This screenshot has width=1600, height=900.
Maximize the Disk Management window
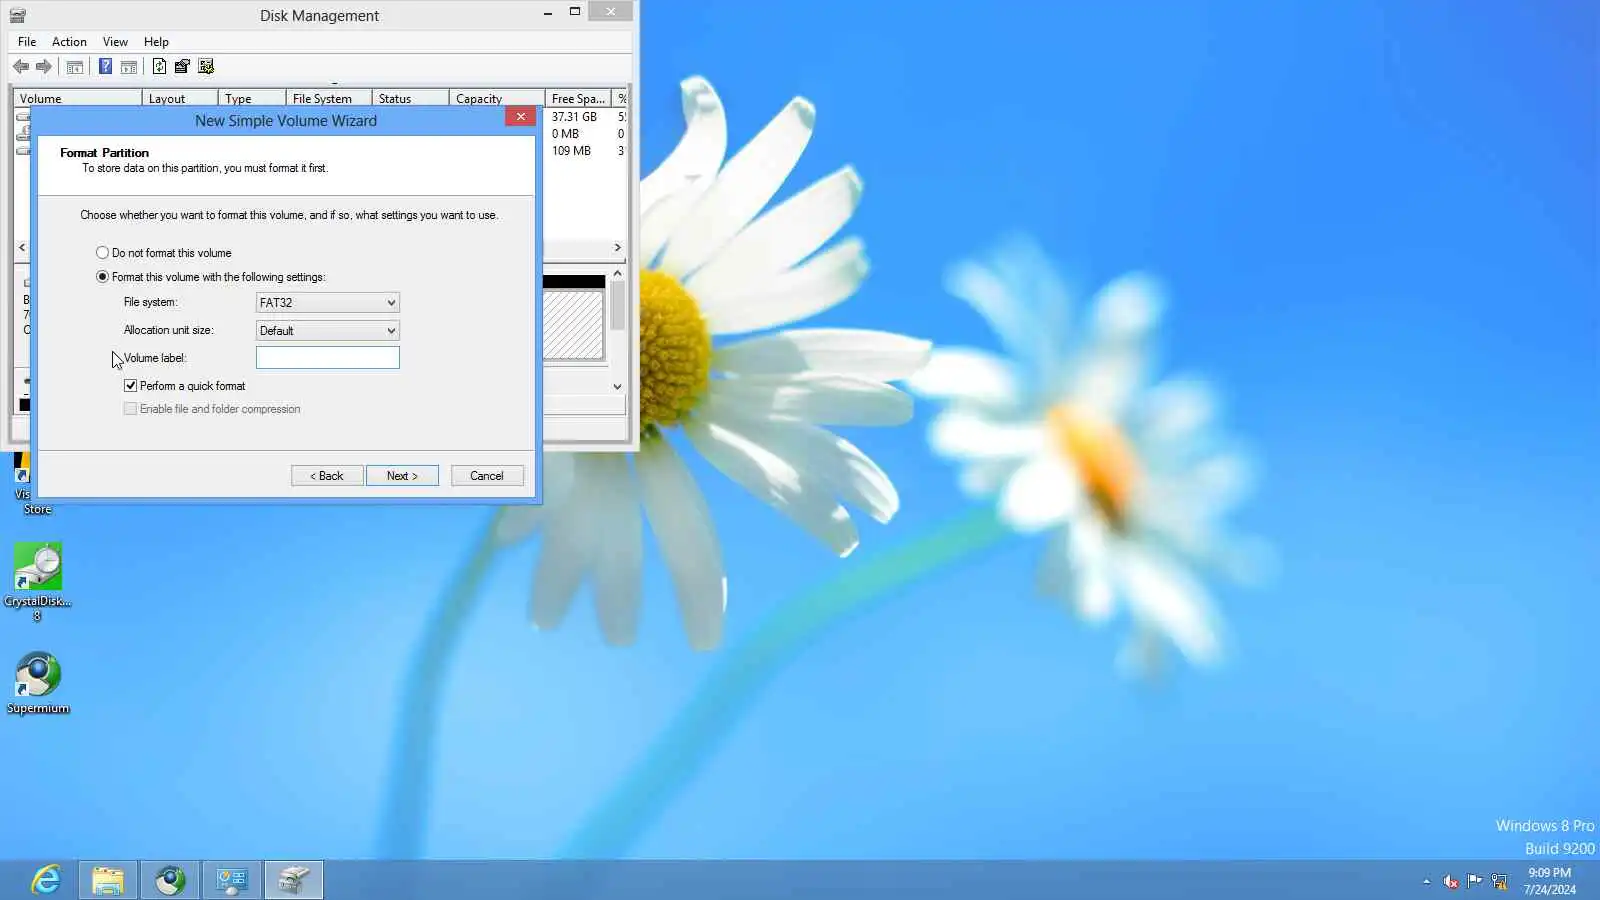(575, 12)
